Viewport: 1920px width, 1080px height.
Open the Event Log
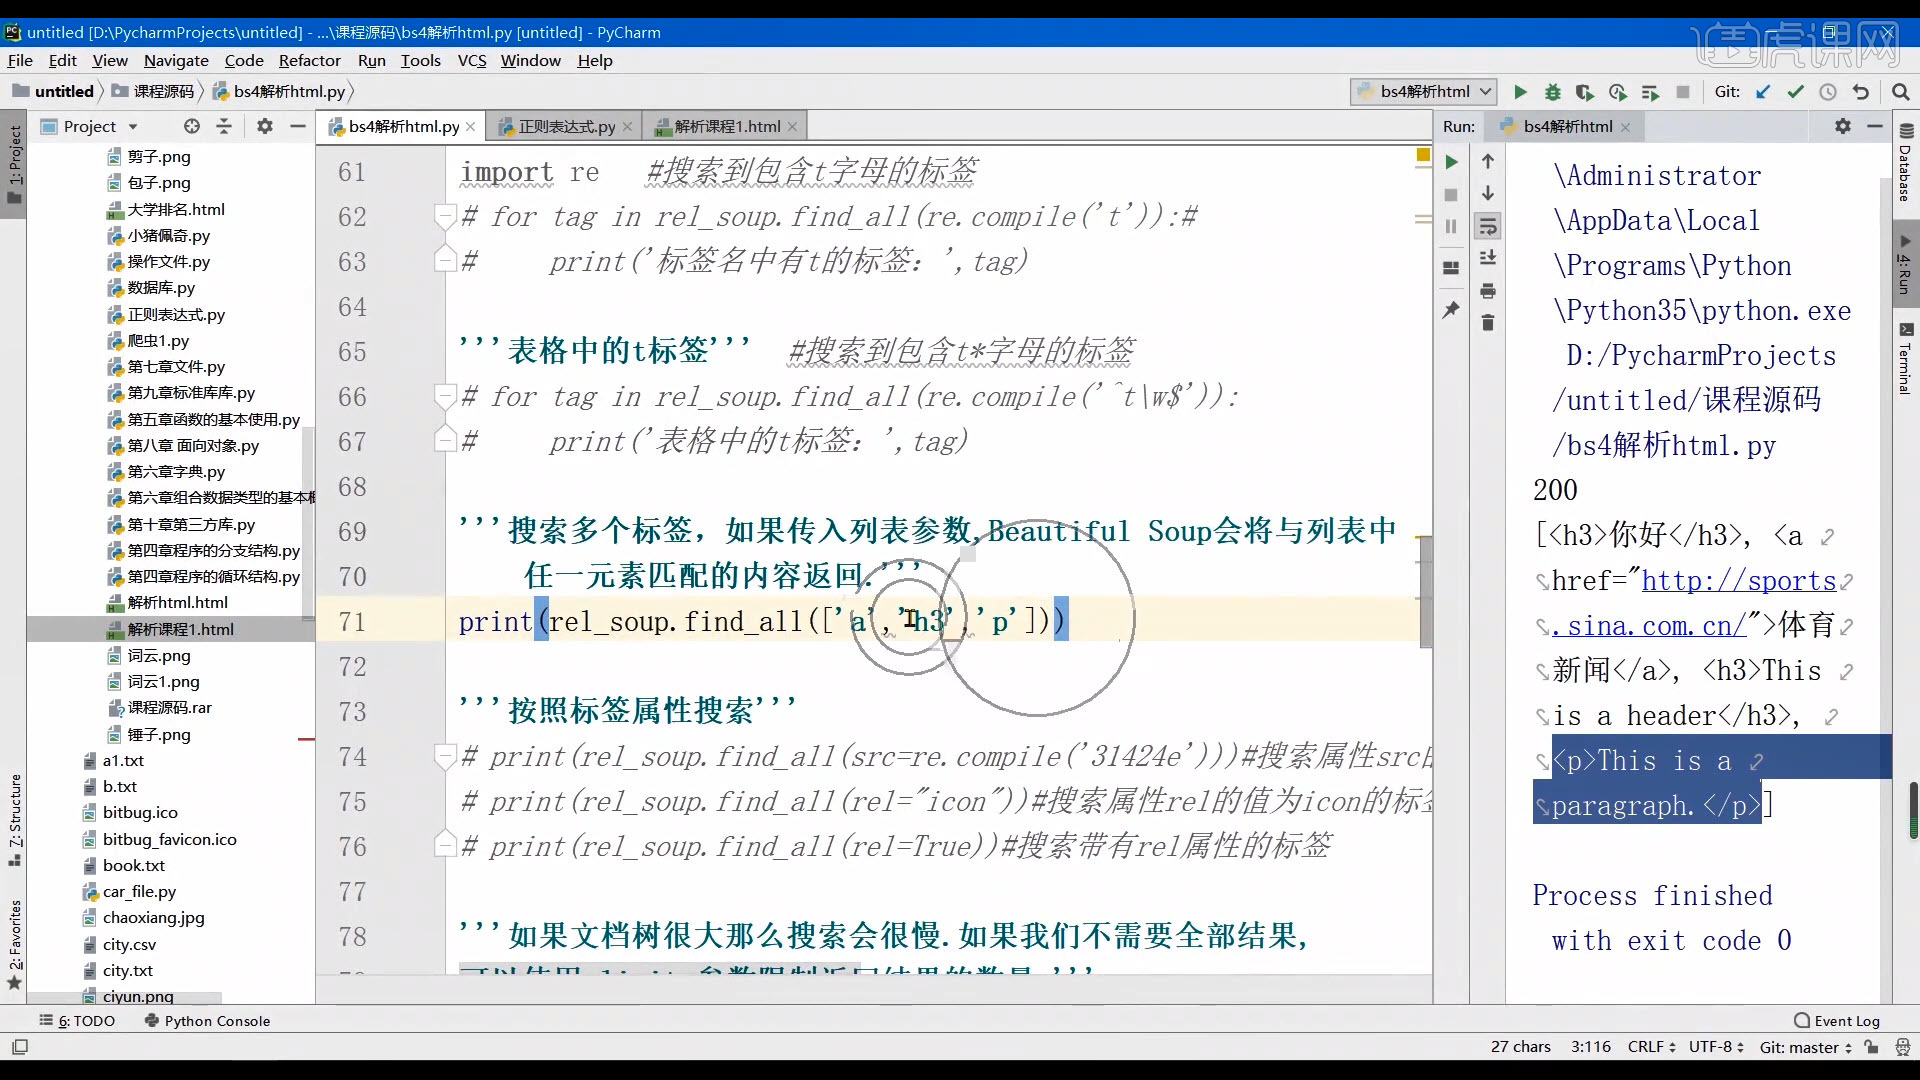click(x=1837, y=1021)
